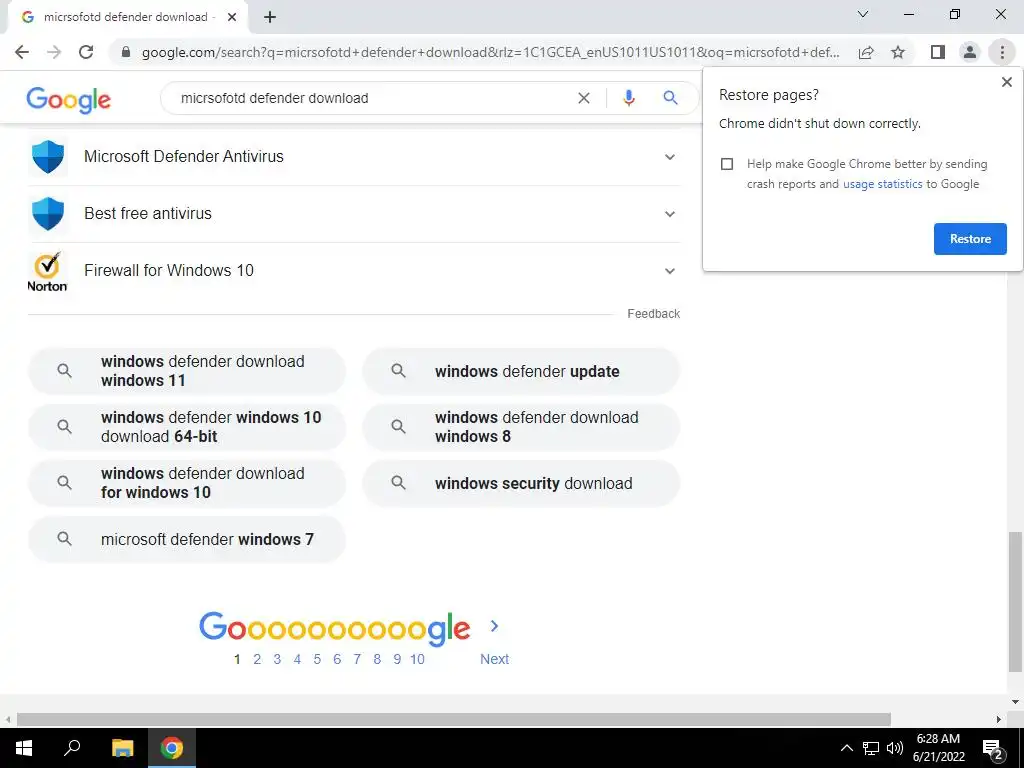This screenshot has height=768, width=1024.
Task: Submit search with the blue magnifier icon
Action: [670, 98]
